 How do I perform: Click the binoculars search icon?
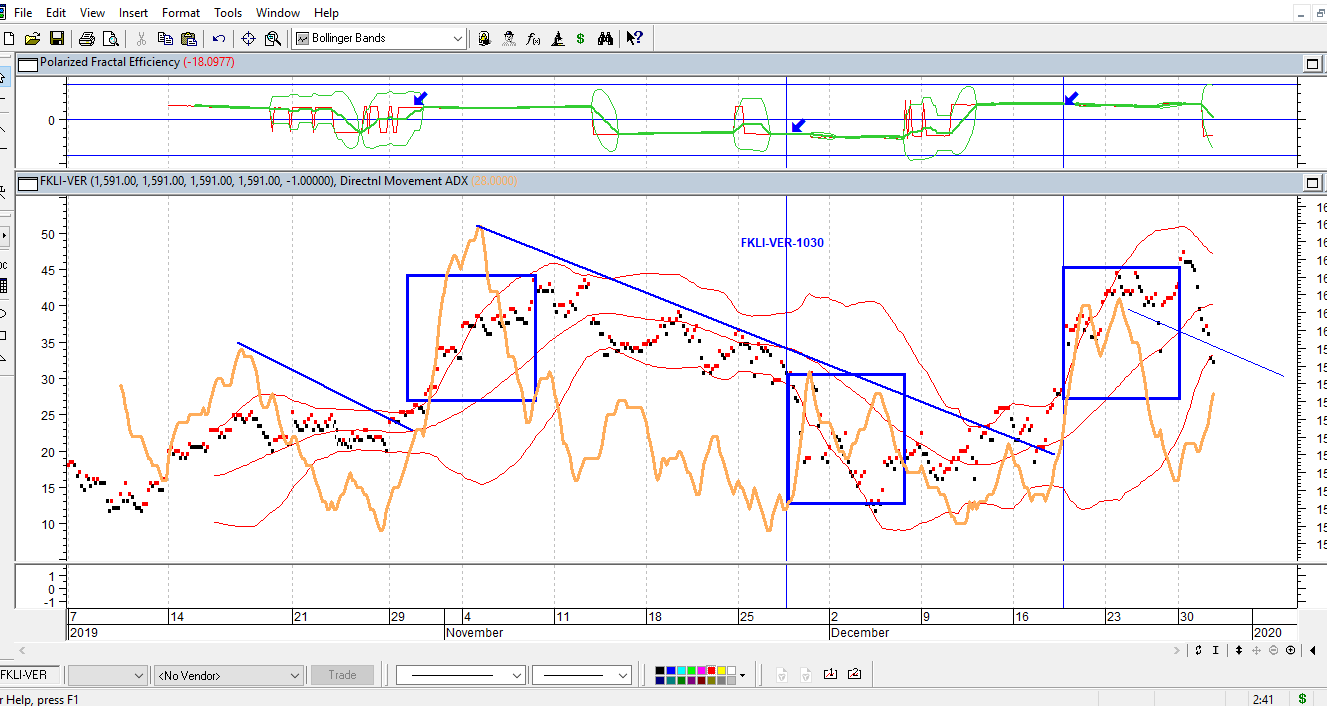[605, 38]
